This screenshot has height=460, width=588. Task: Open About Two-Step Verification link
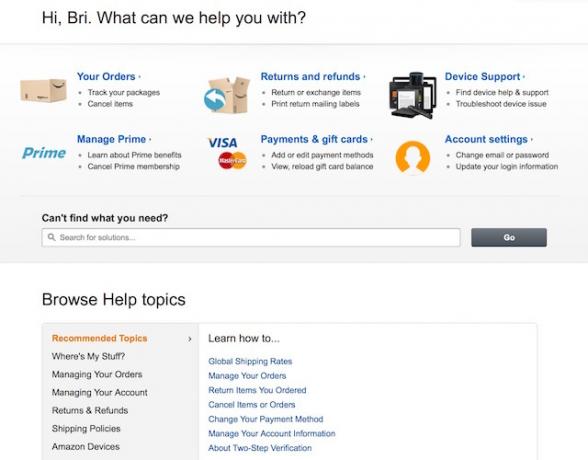(260, 448)
